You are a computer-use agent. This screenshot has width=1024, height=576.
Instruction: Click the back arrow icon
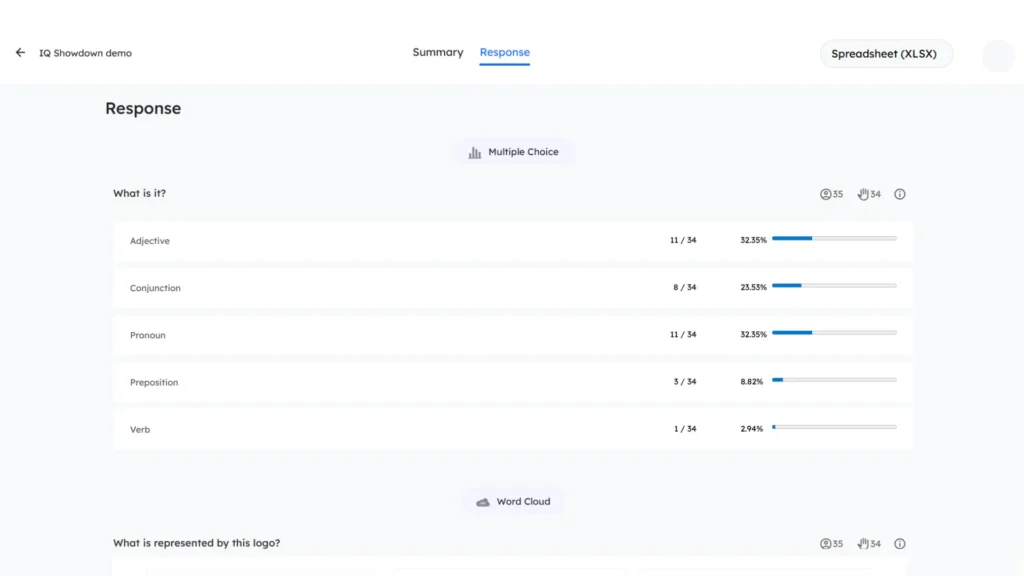(20, 53)
